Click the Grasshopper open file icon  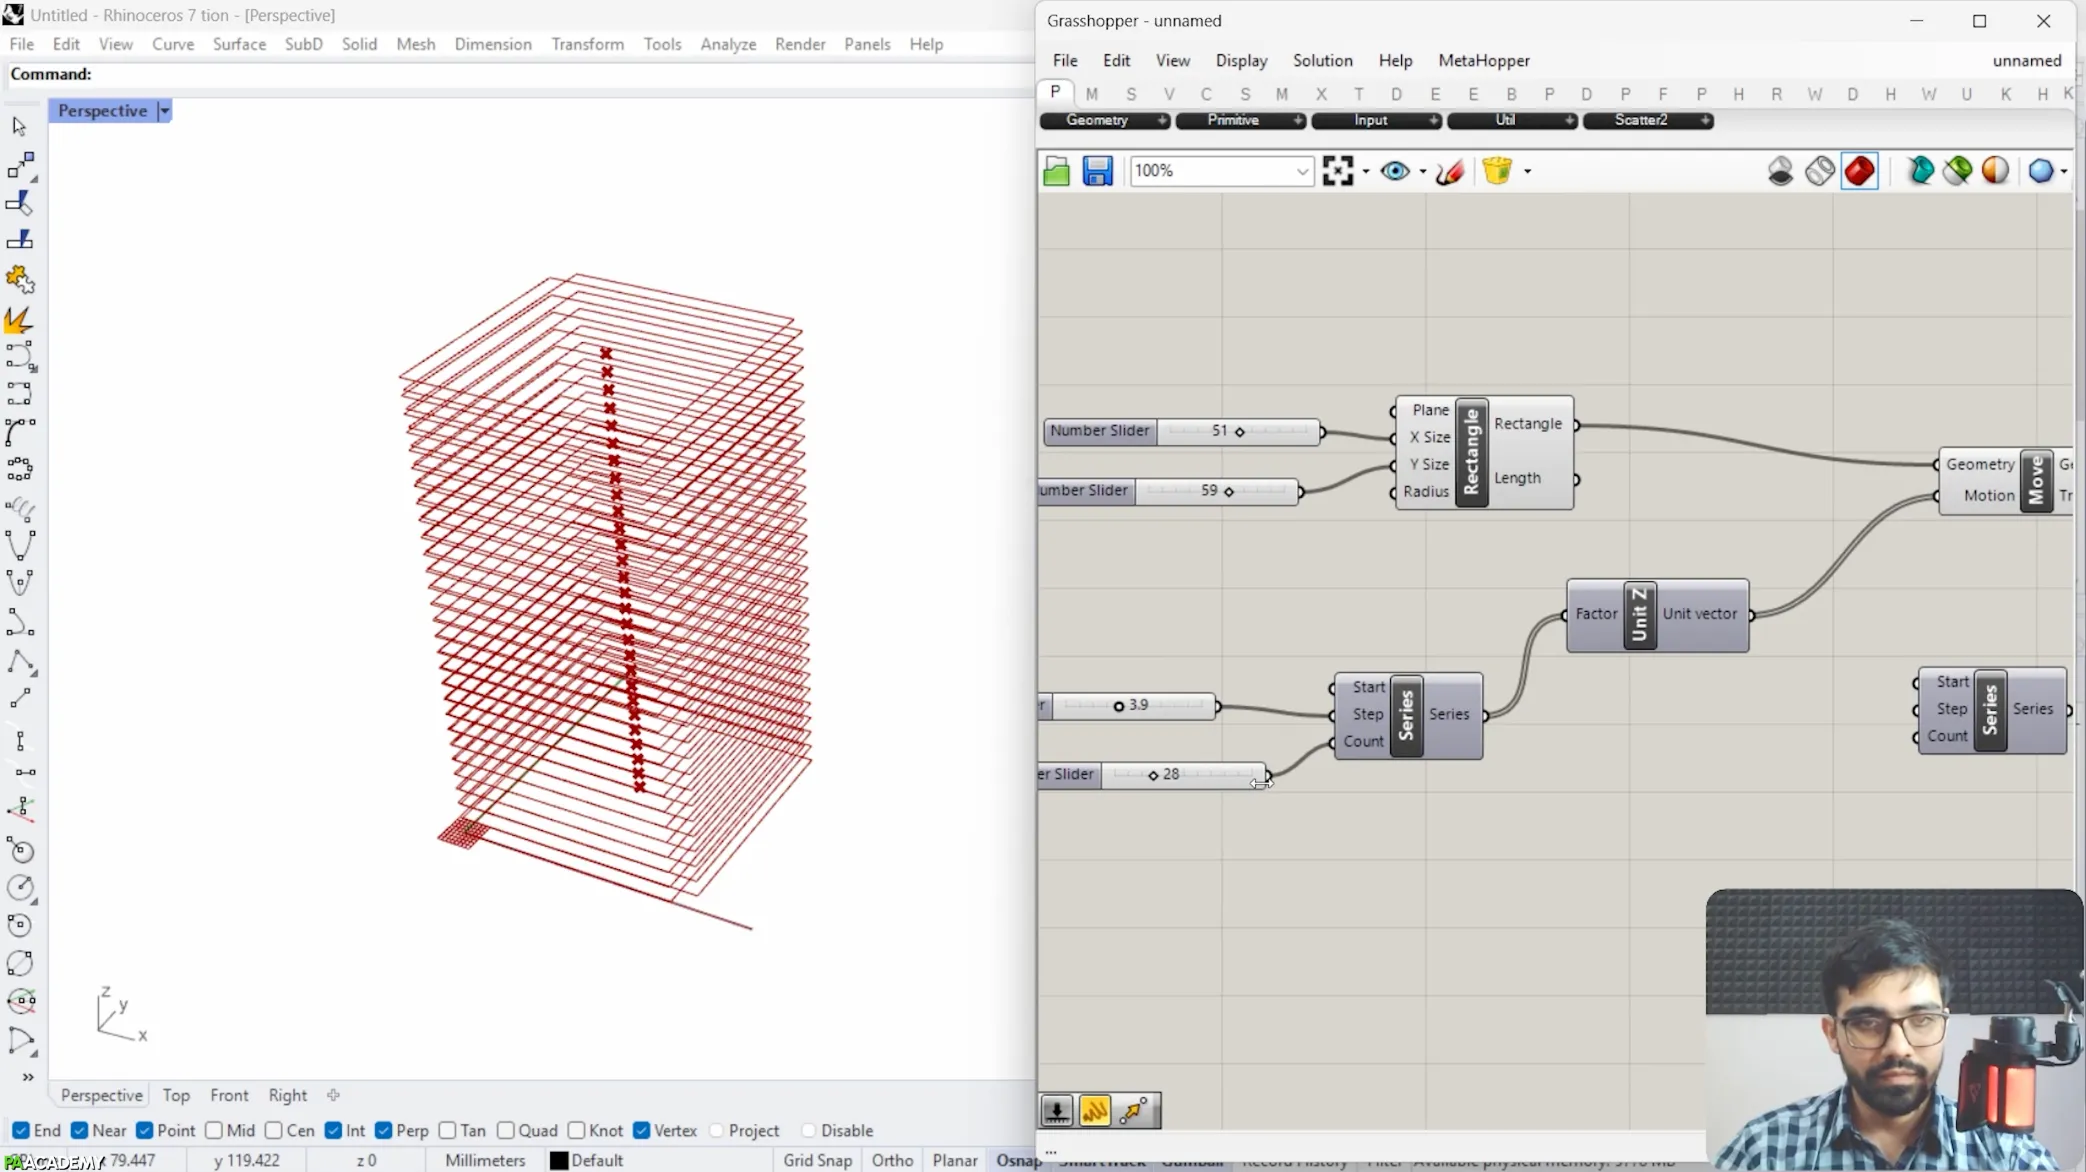(1056, 171)
